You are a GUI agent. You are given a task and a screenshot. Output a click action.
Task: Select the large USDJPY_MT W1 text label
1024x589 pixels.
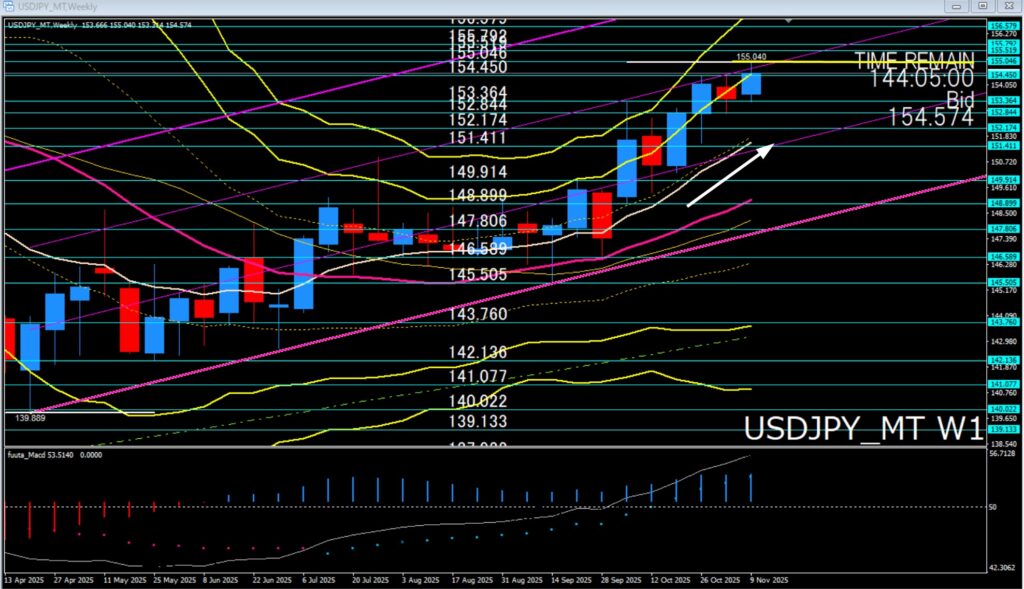862,428
